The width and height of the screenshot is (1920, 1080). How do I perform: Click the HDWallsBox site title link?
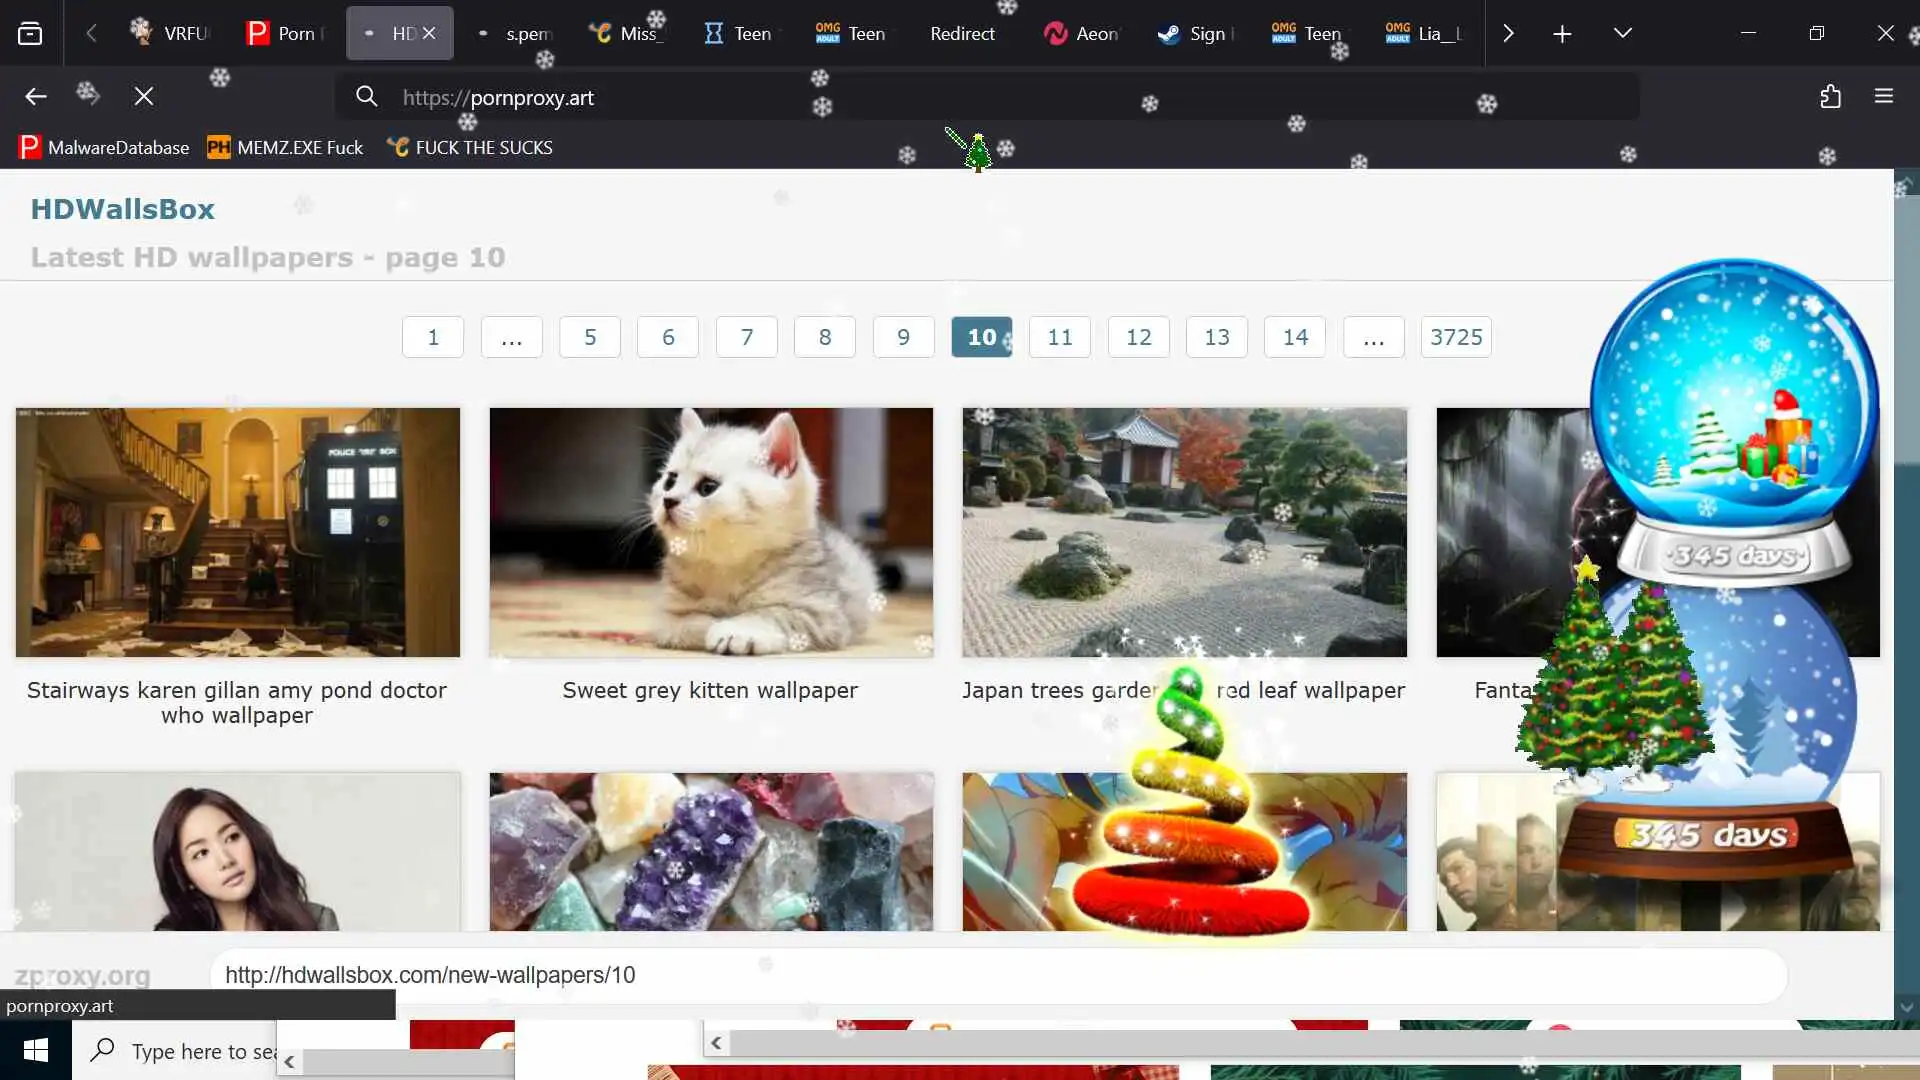click(123, 209)
